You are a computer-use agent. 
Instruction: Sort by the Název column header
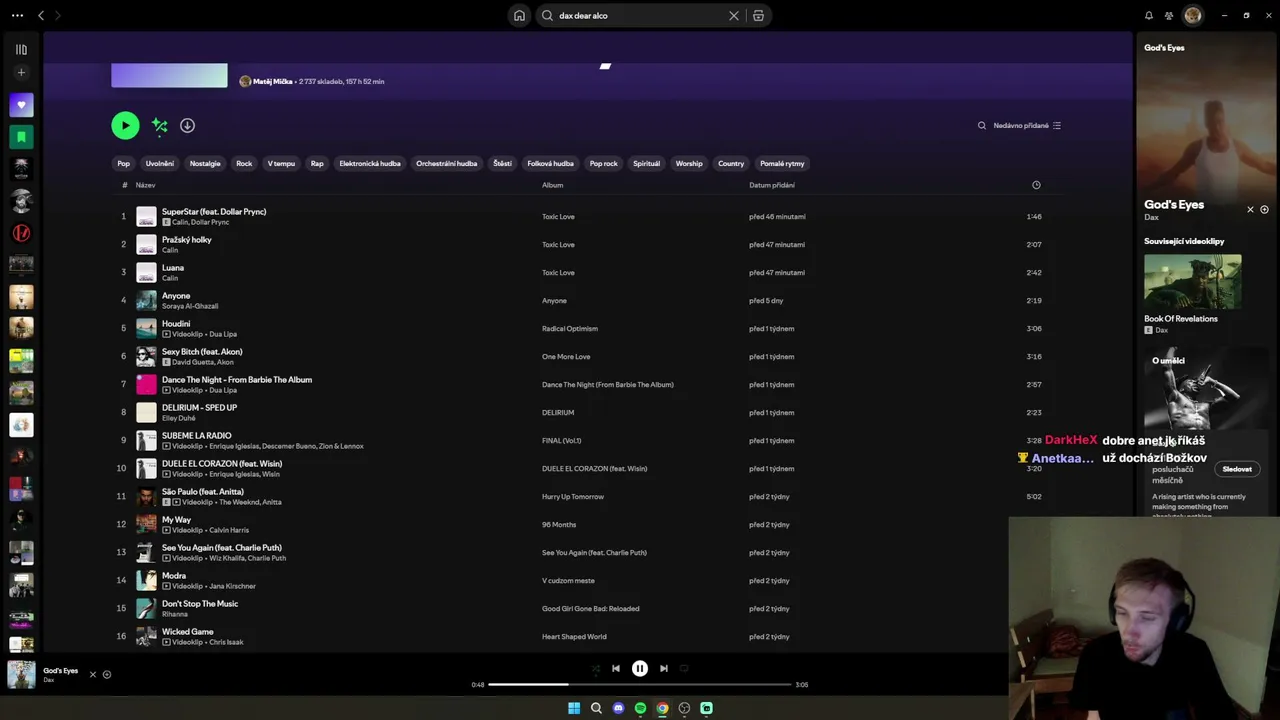tap(146, 185)
